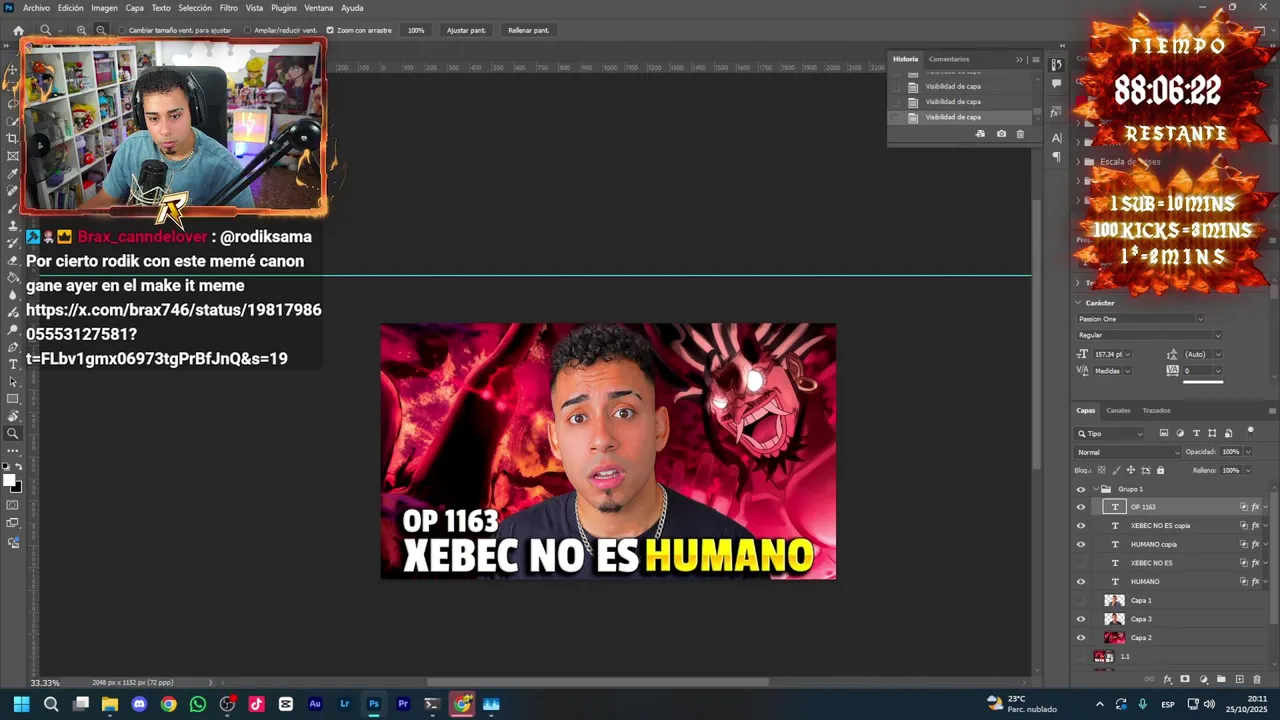The width and height of the screenshot is (1280, 720).
Task: Open the Edit Toolbar three-dots button
Action: point(13,451)
